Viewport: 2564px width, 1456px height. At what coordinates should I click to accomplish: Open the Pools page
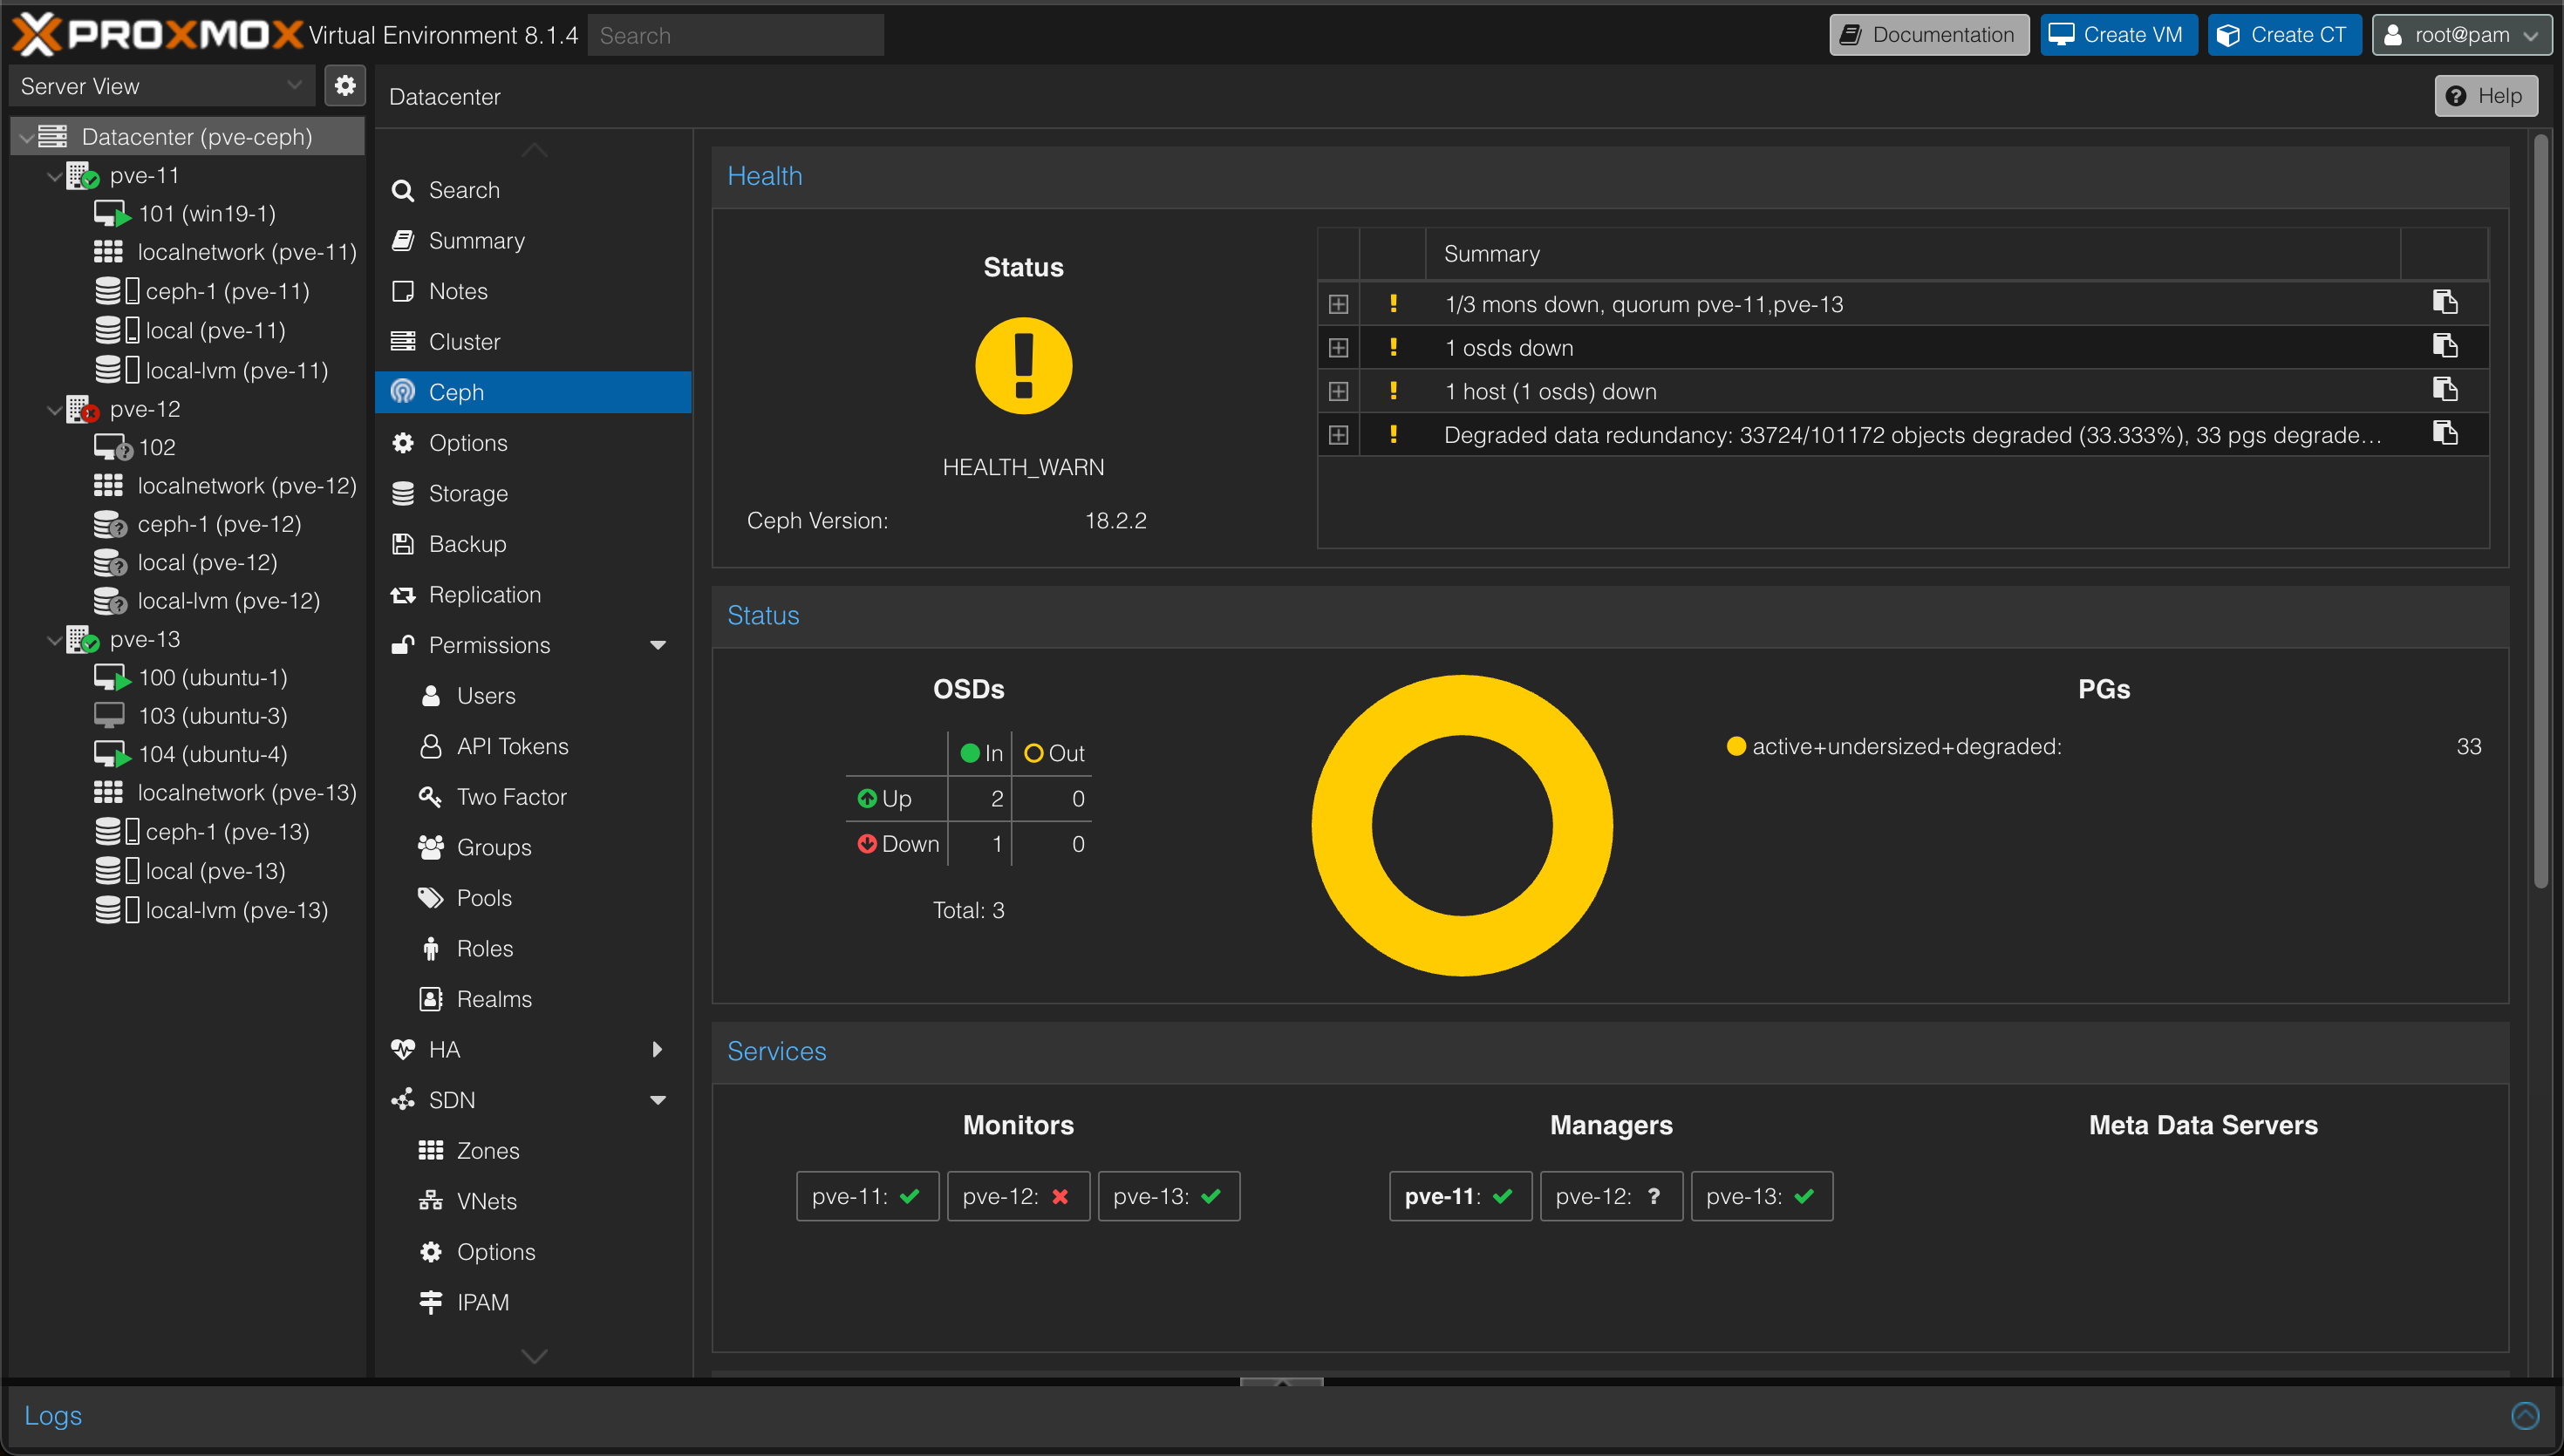(533, 898)
